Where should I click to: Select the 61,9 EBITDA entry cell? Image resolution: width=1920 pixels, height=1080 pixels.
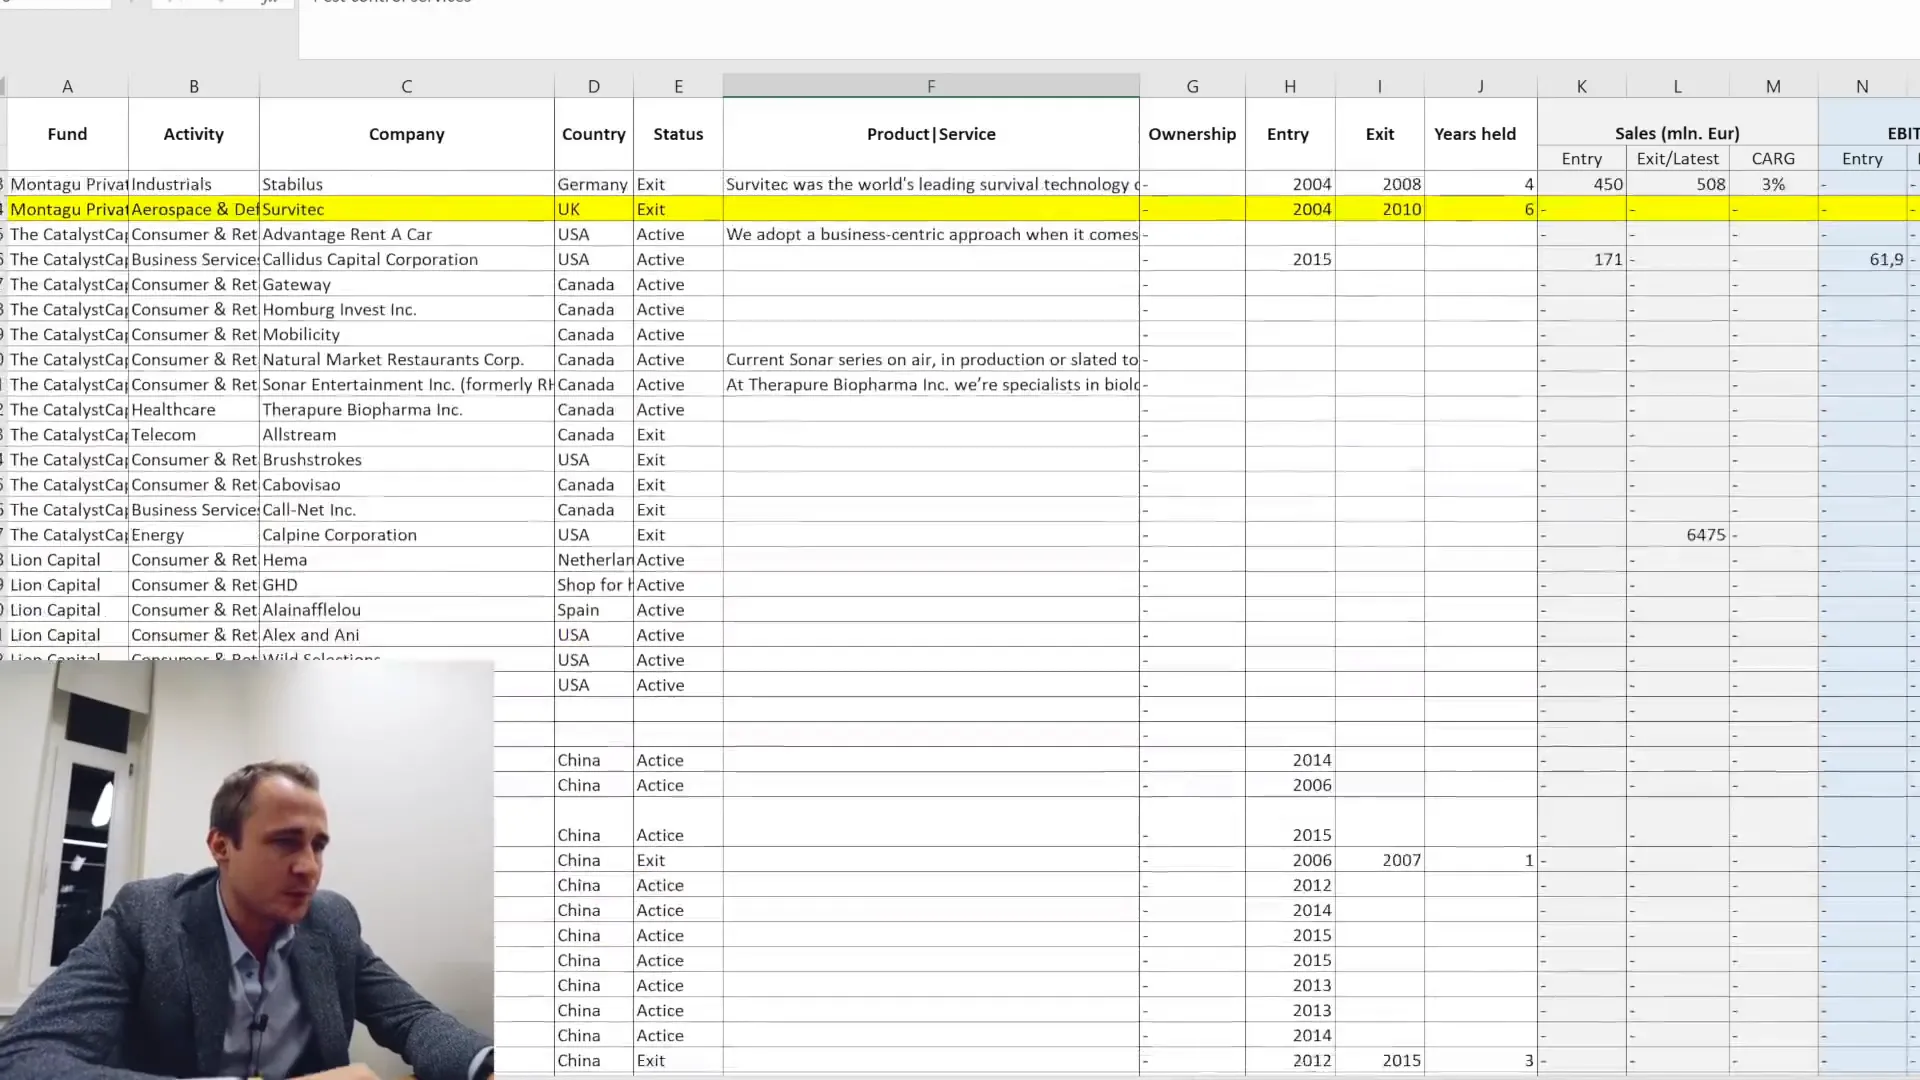[x=1862, y=259]
